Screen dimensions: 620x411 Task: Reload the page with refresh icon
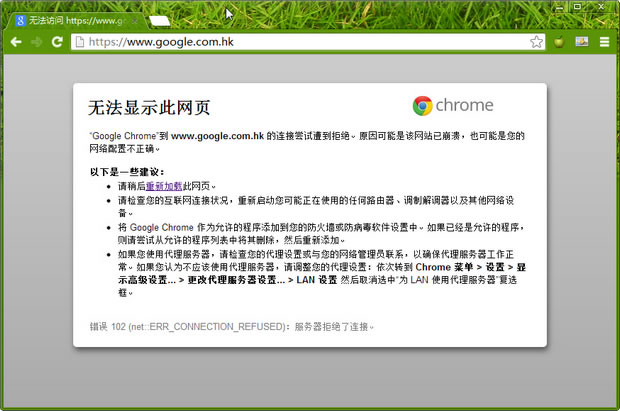(x=57, y=42)
